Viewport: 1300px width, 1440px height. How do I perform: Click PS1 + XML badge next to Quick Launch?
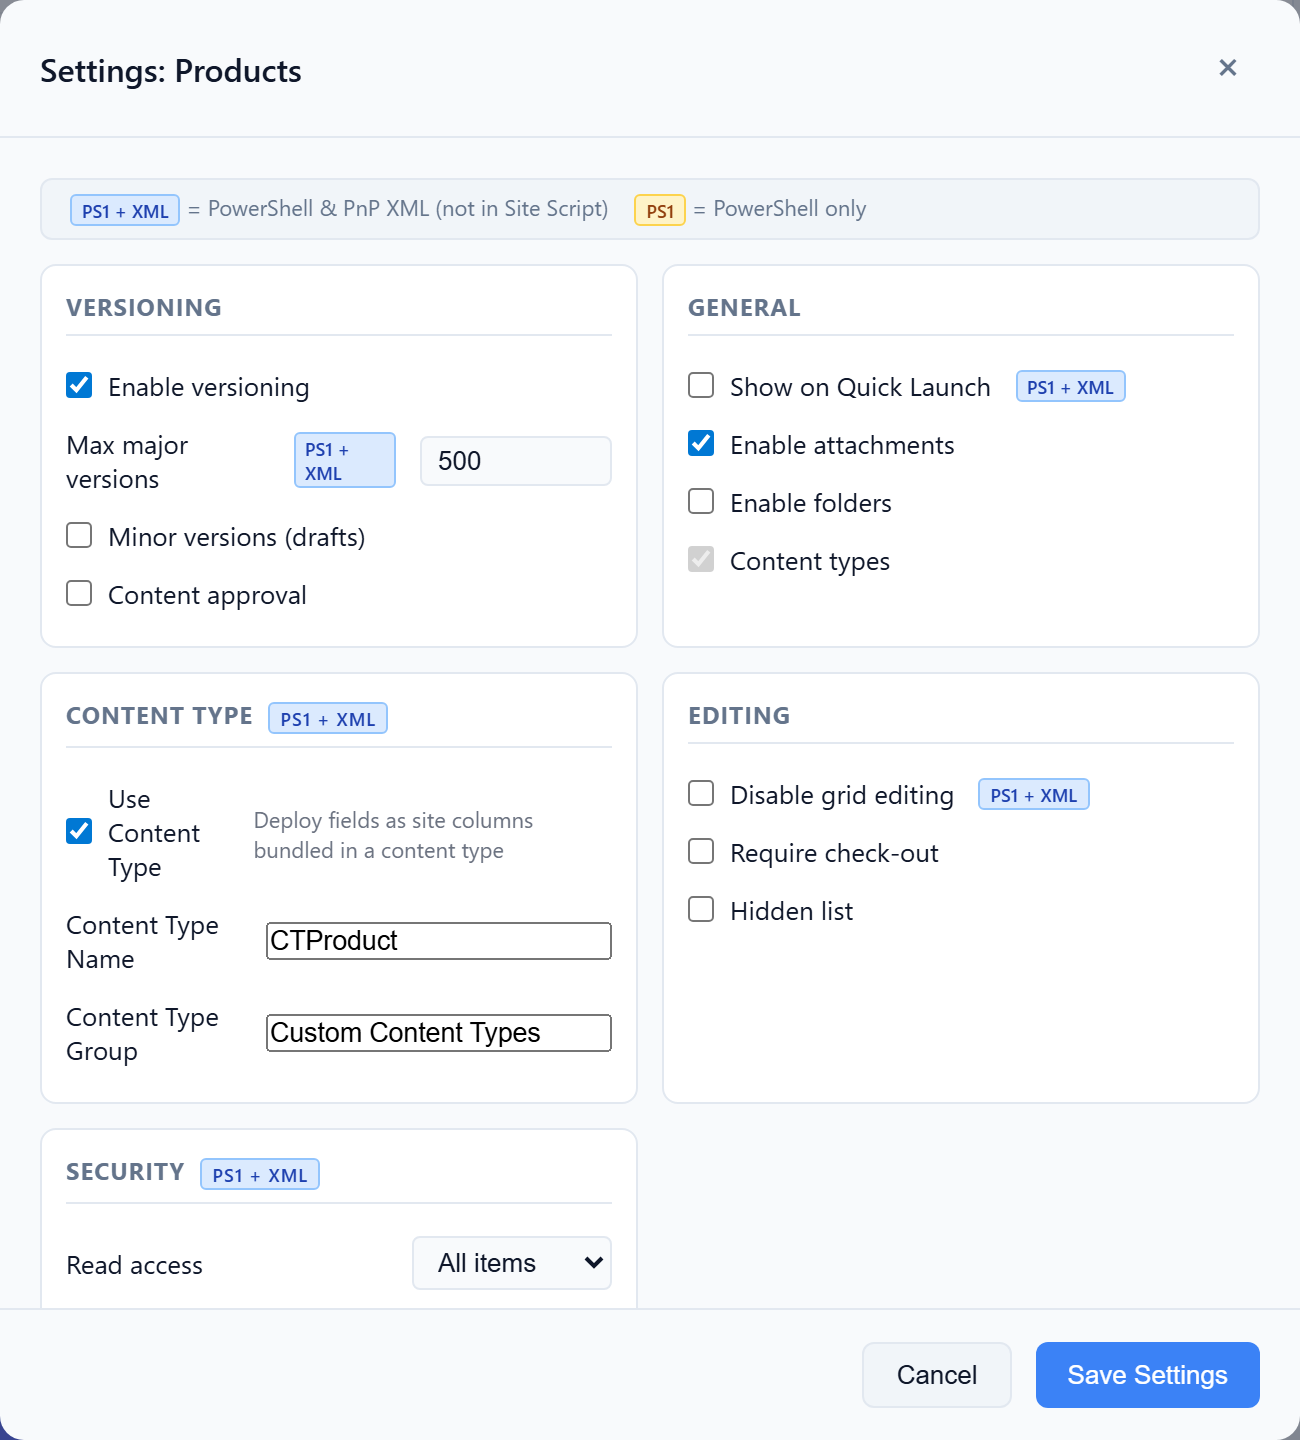click(1071, 387)
